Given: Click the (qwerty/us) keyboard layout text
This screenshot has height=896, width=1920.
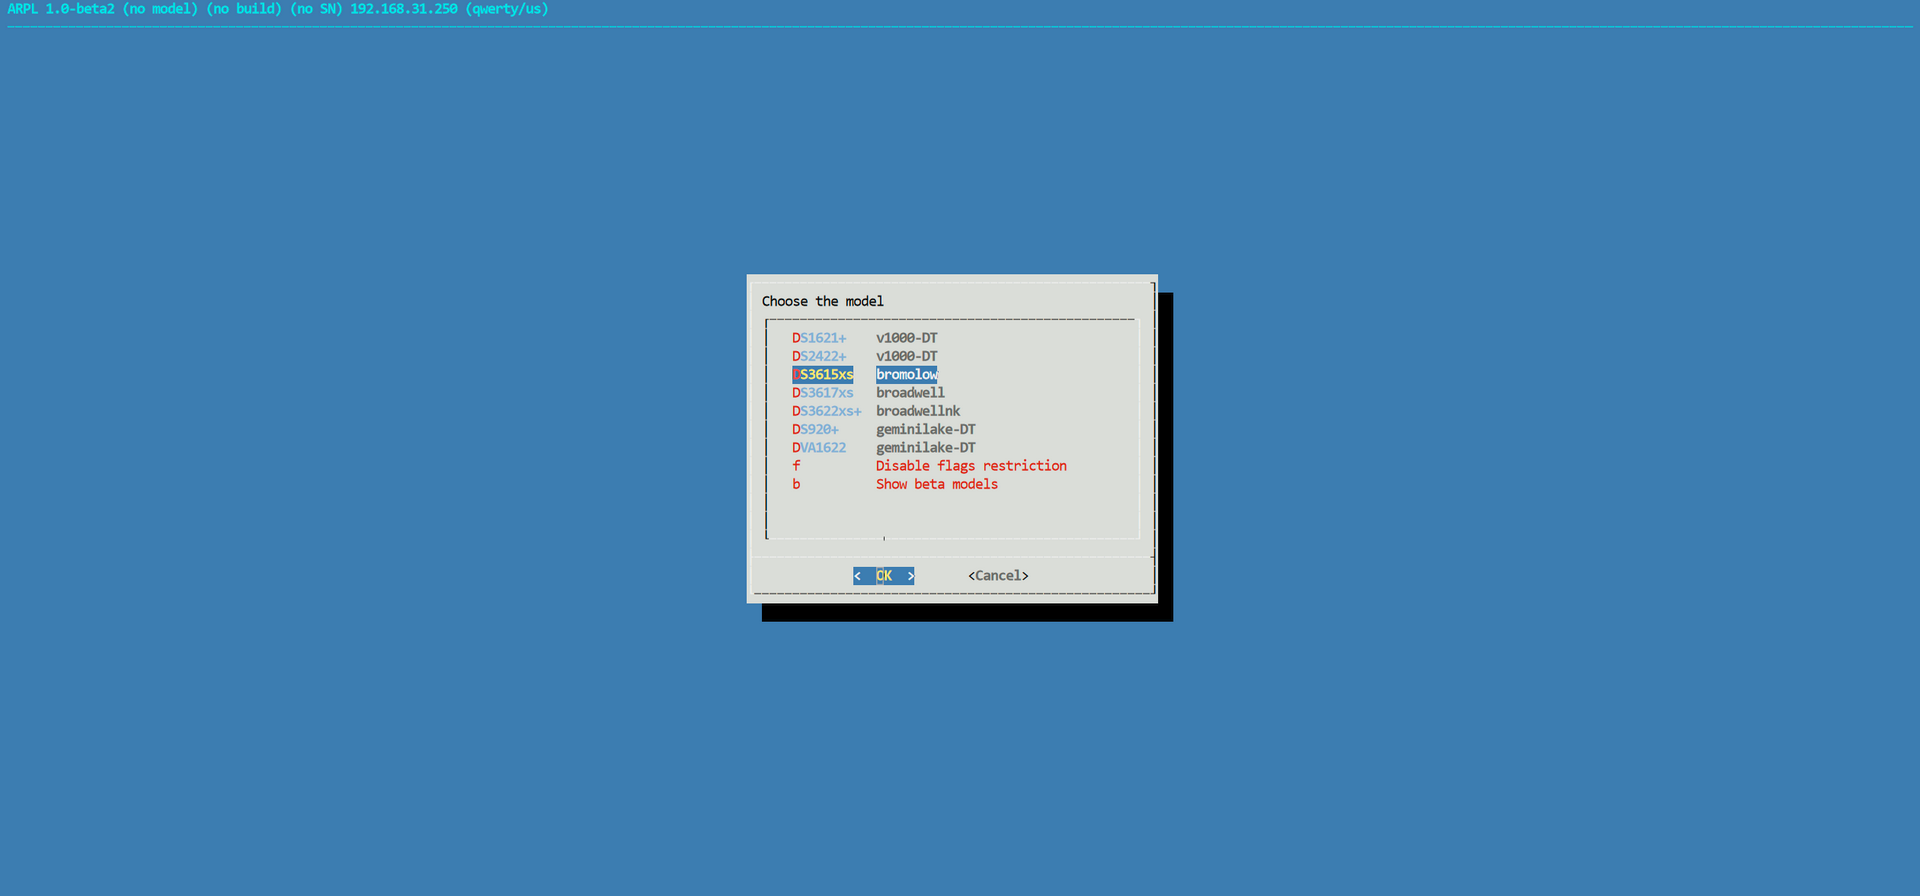Looking at the screenshot, I should click(507, 9).
